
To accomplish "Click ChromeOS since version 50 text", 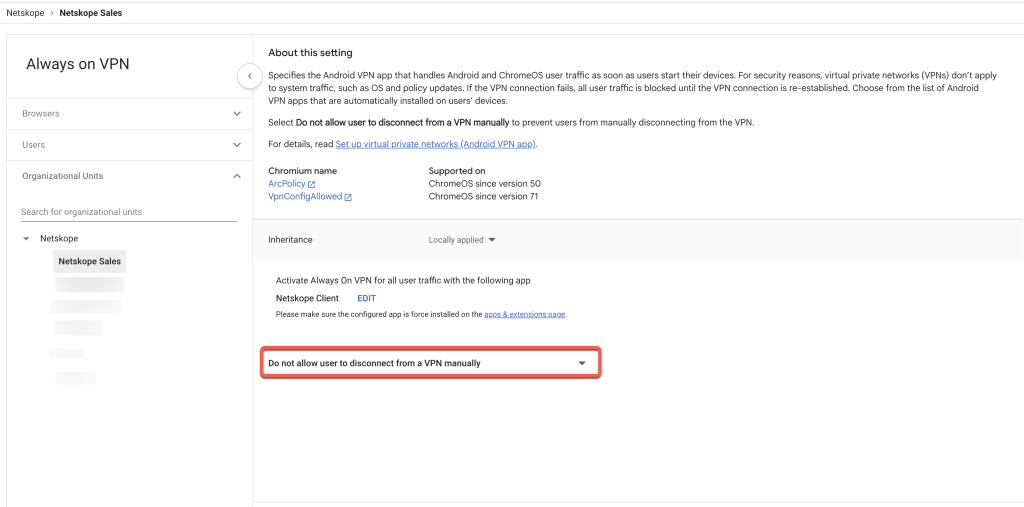I will pos(485,184).
